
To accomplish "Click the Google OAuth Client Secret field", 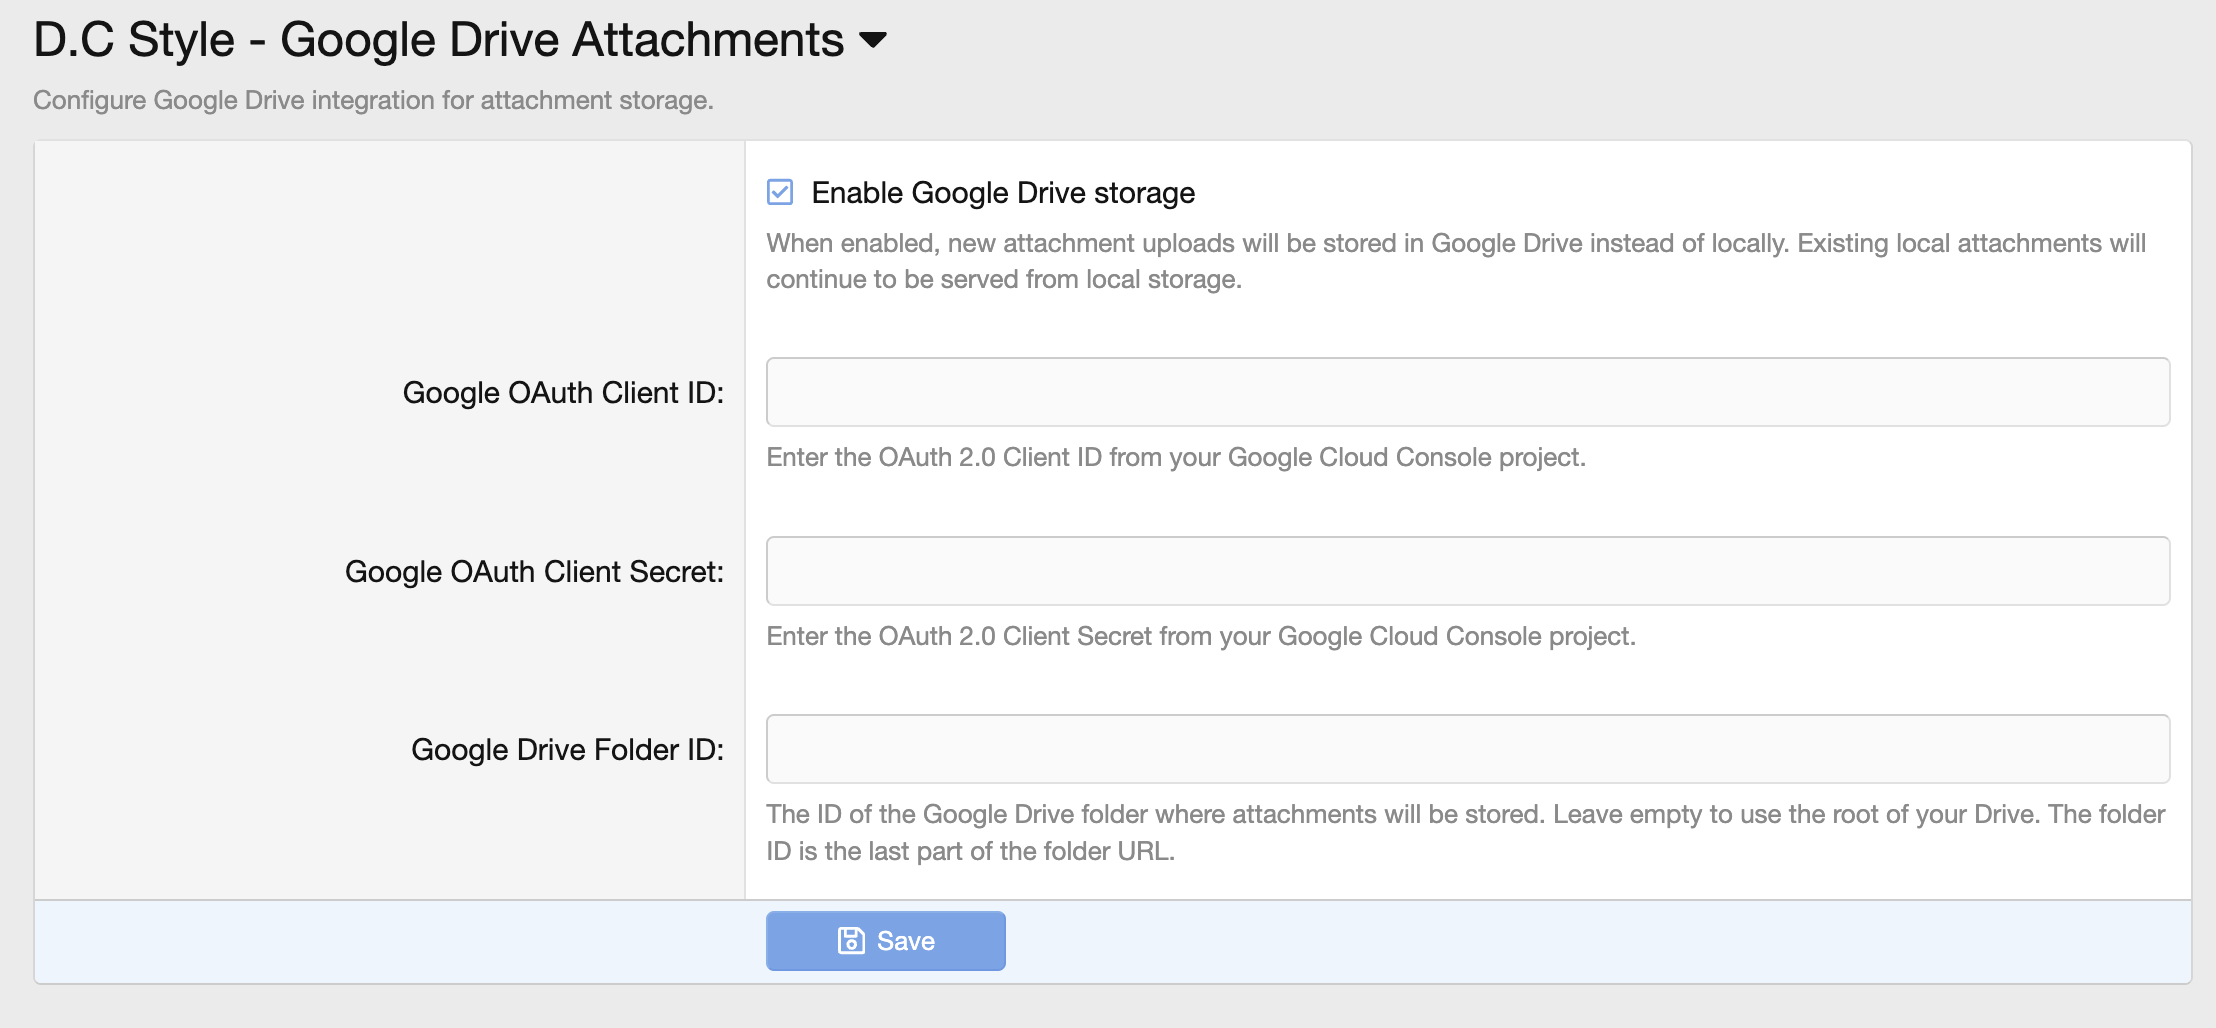I will tap(1468, 570).
